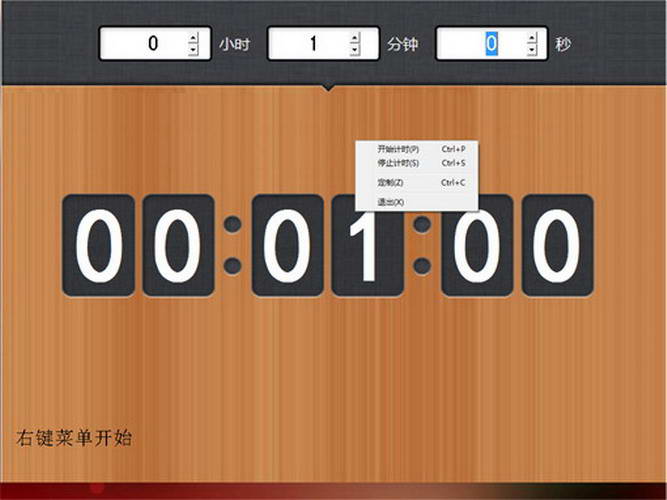The width and height of the screenshot is (667, 500).
Task: Click the second hours digit tile
Action: [178, 245]
